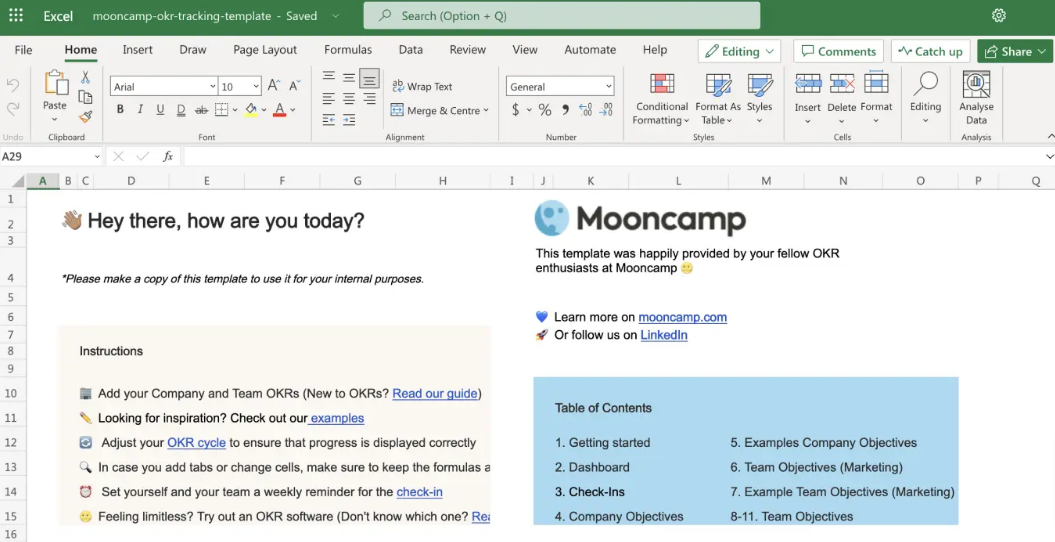
Task: Click the Undo arrow
Action: (13, 85)
